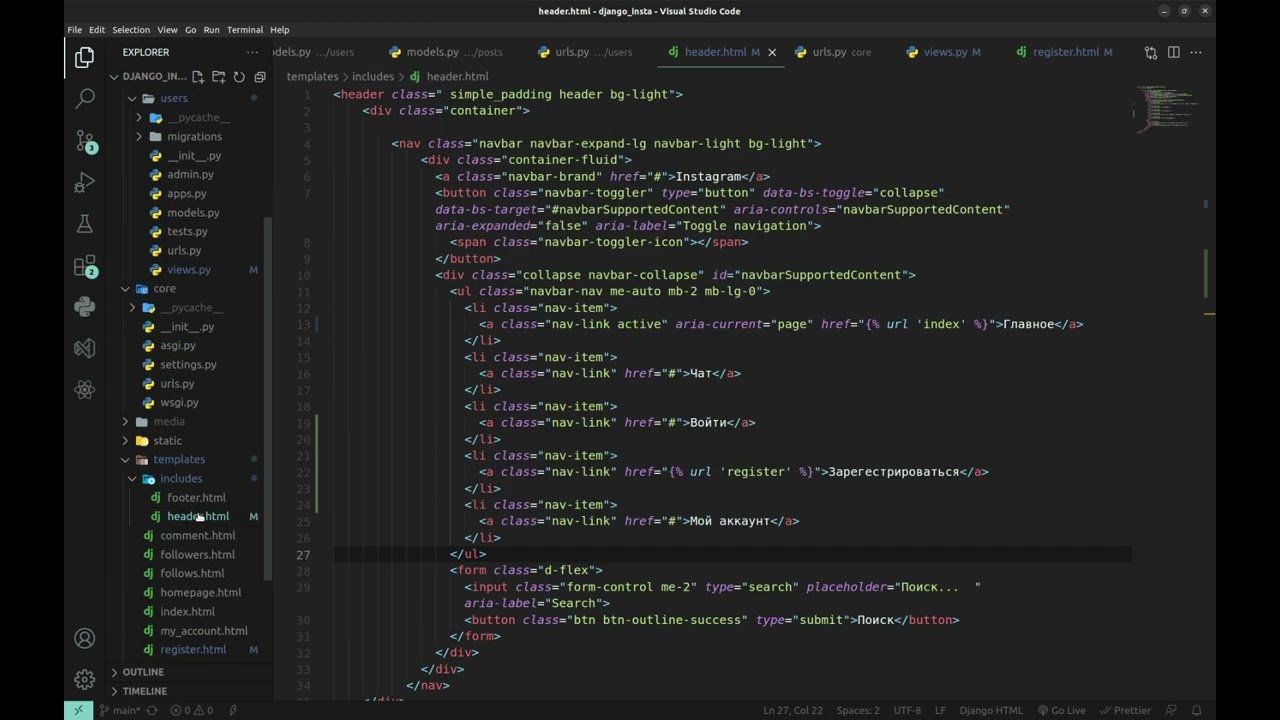Open the Manage gear icon
The height and width of the screenshot is (720, 1280).
(x=85, y=679)
